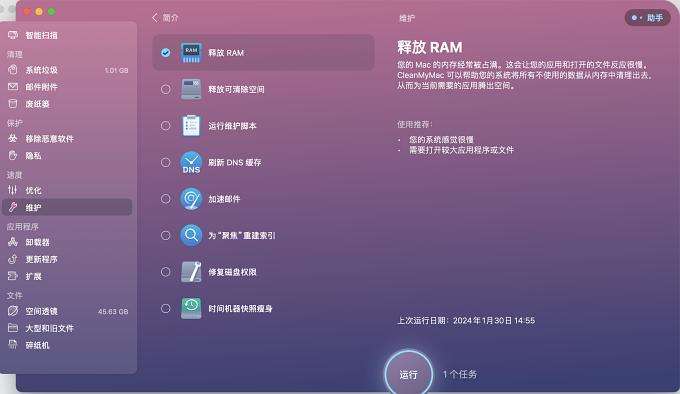Check the 加速邮件 checkbox

(x=166, y=199)
